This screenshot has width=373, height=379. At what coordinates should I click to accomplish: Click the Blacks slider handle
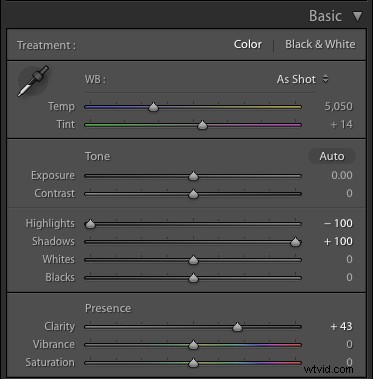pyautogui.click(x=193, y=278)
